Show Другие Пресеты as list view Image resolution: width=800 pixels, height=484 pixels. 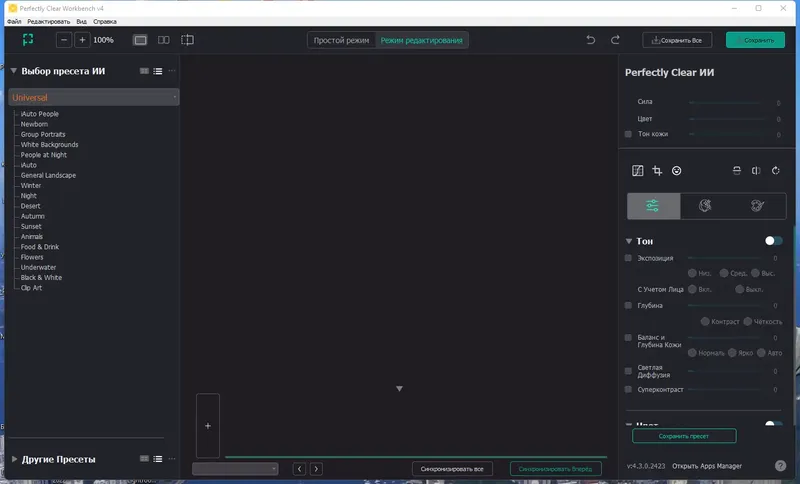158,459
